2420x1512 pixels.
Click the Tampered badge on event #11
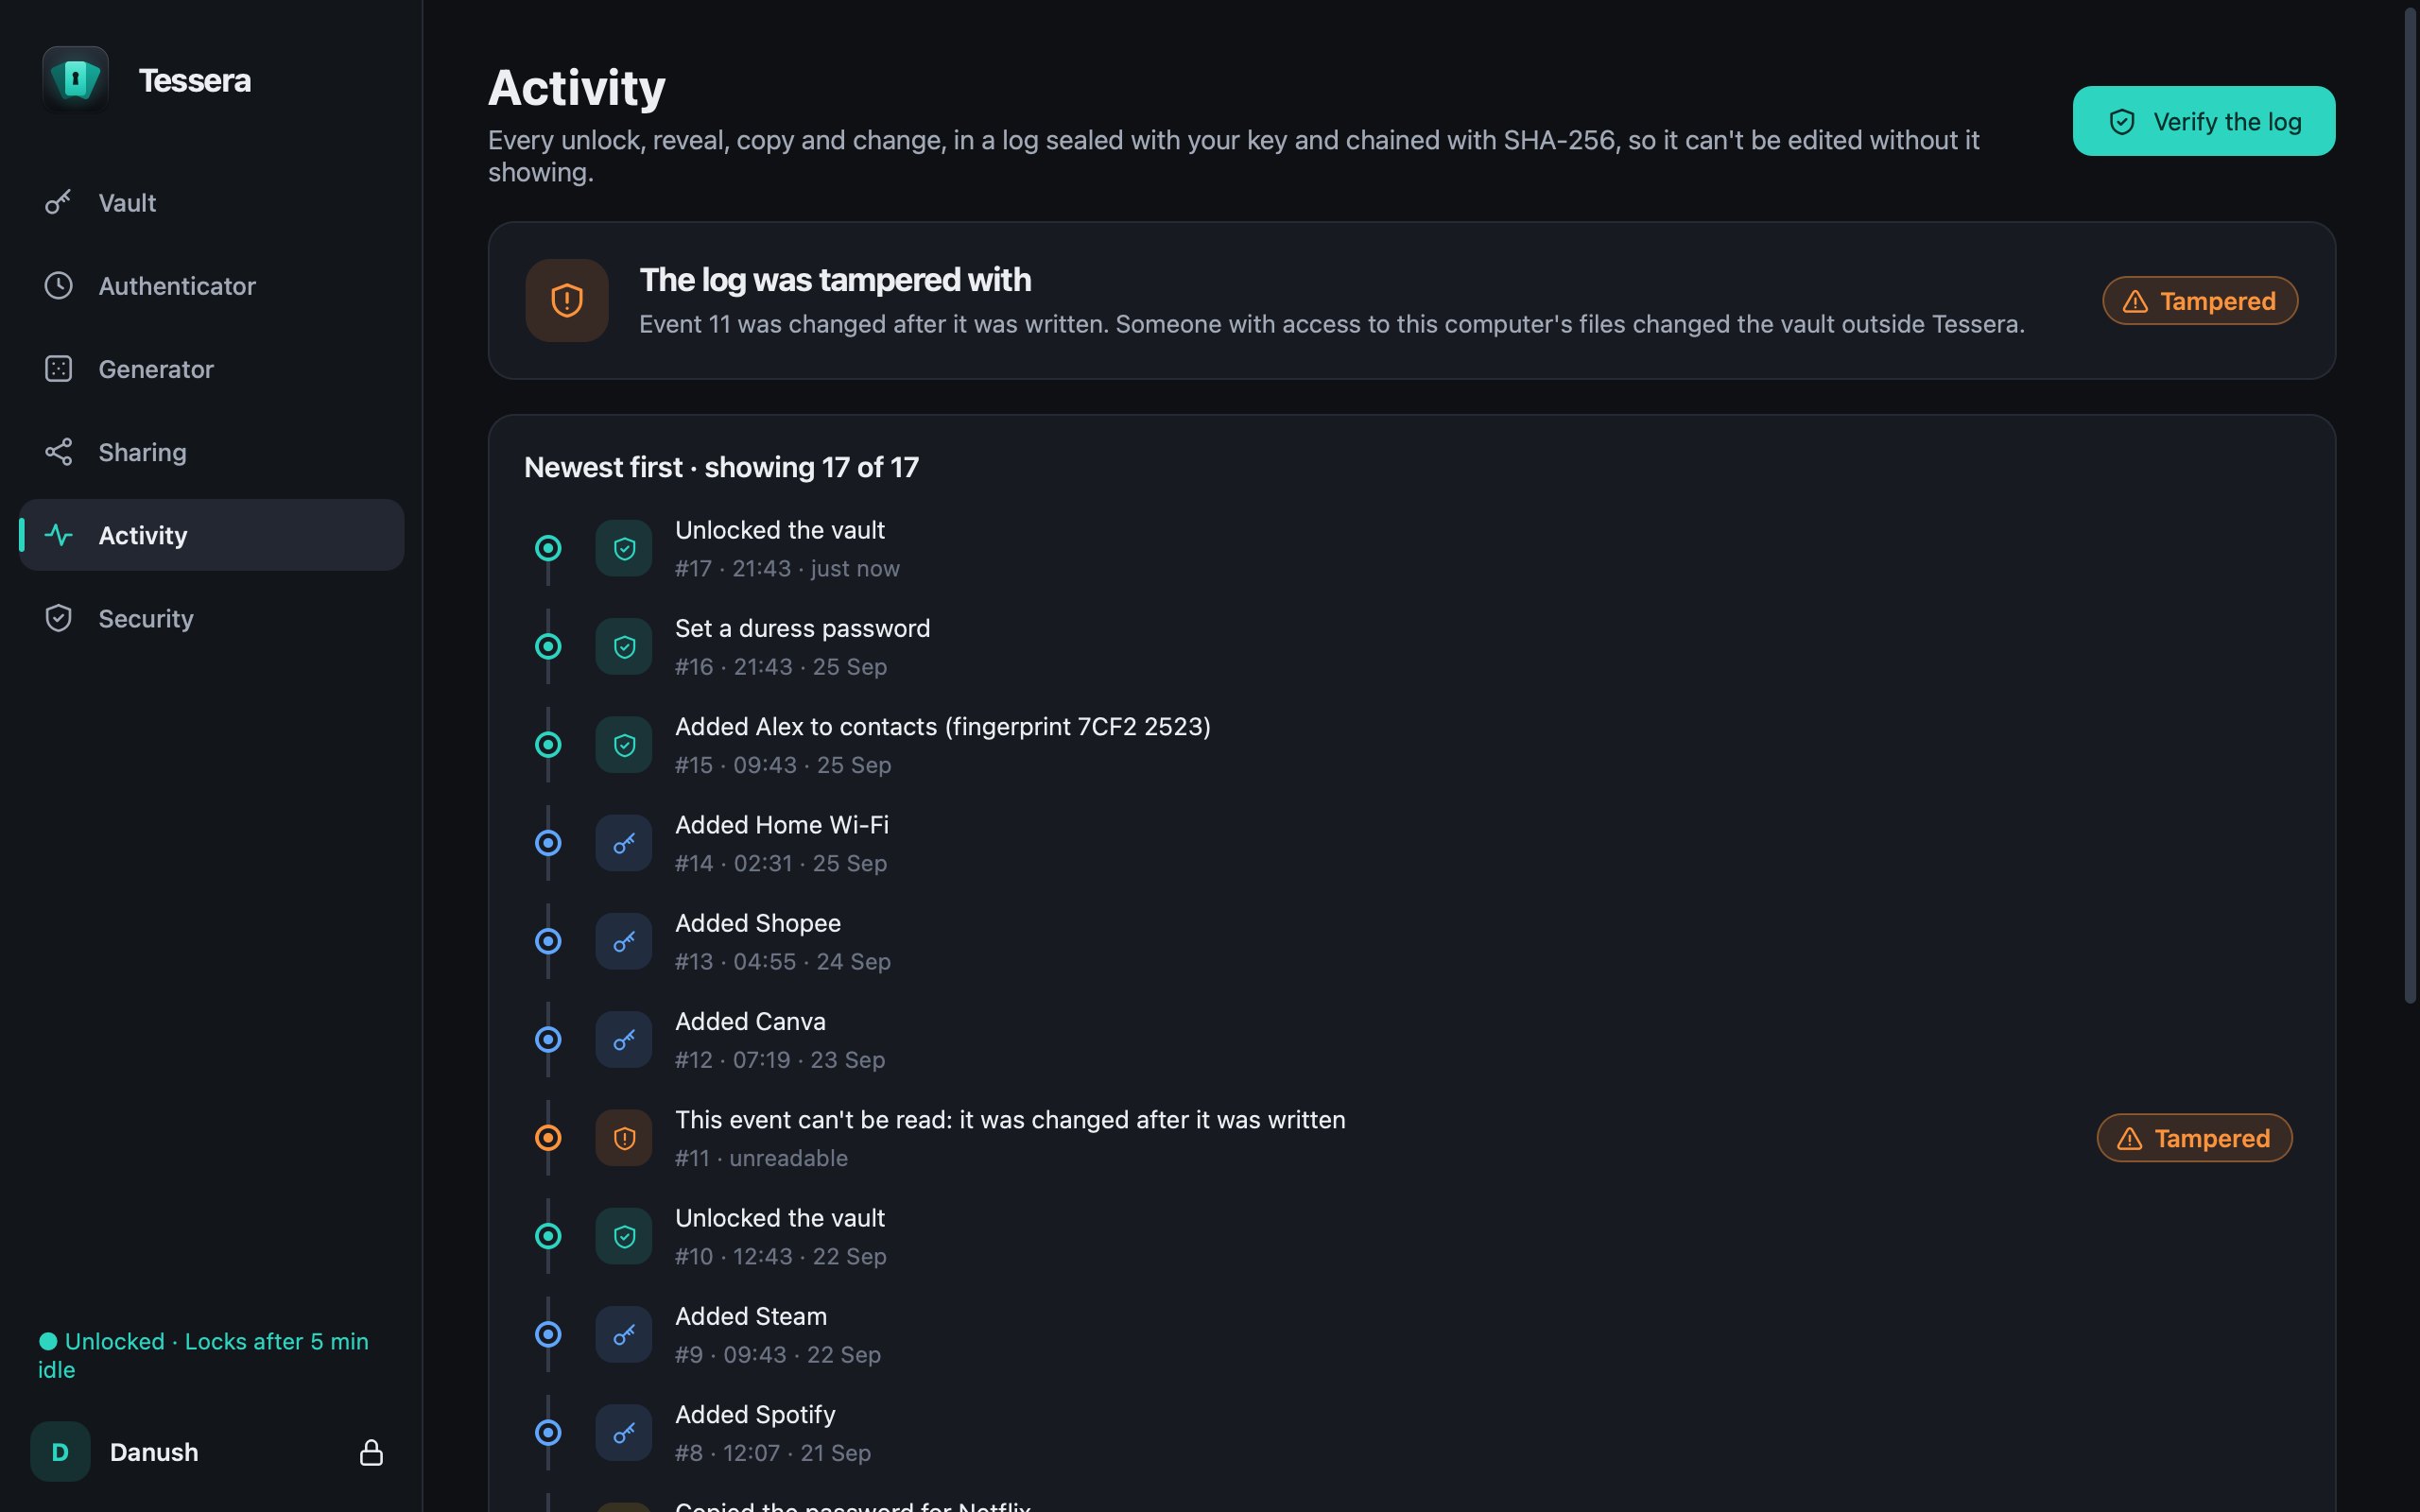point(2194,1138)
